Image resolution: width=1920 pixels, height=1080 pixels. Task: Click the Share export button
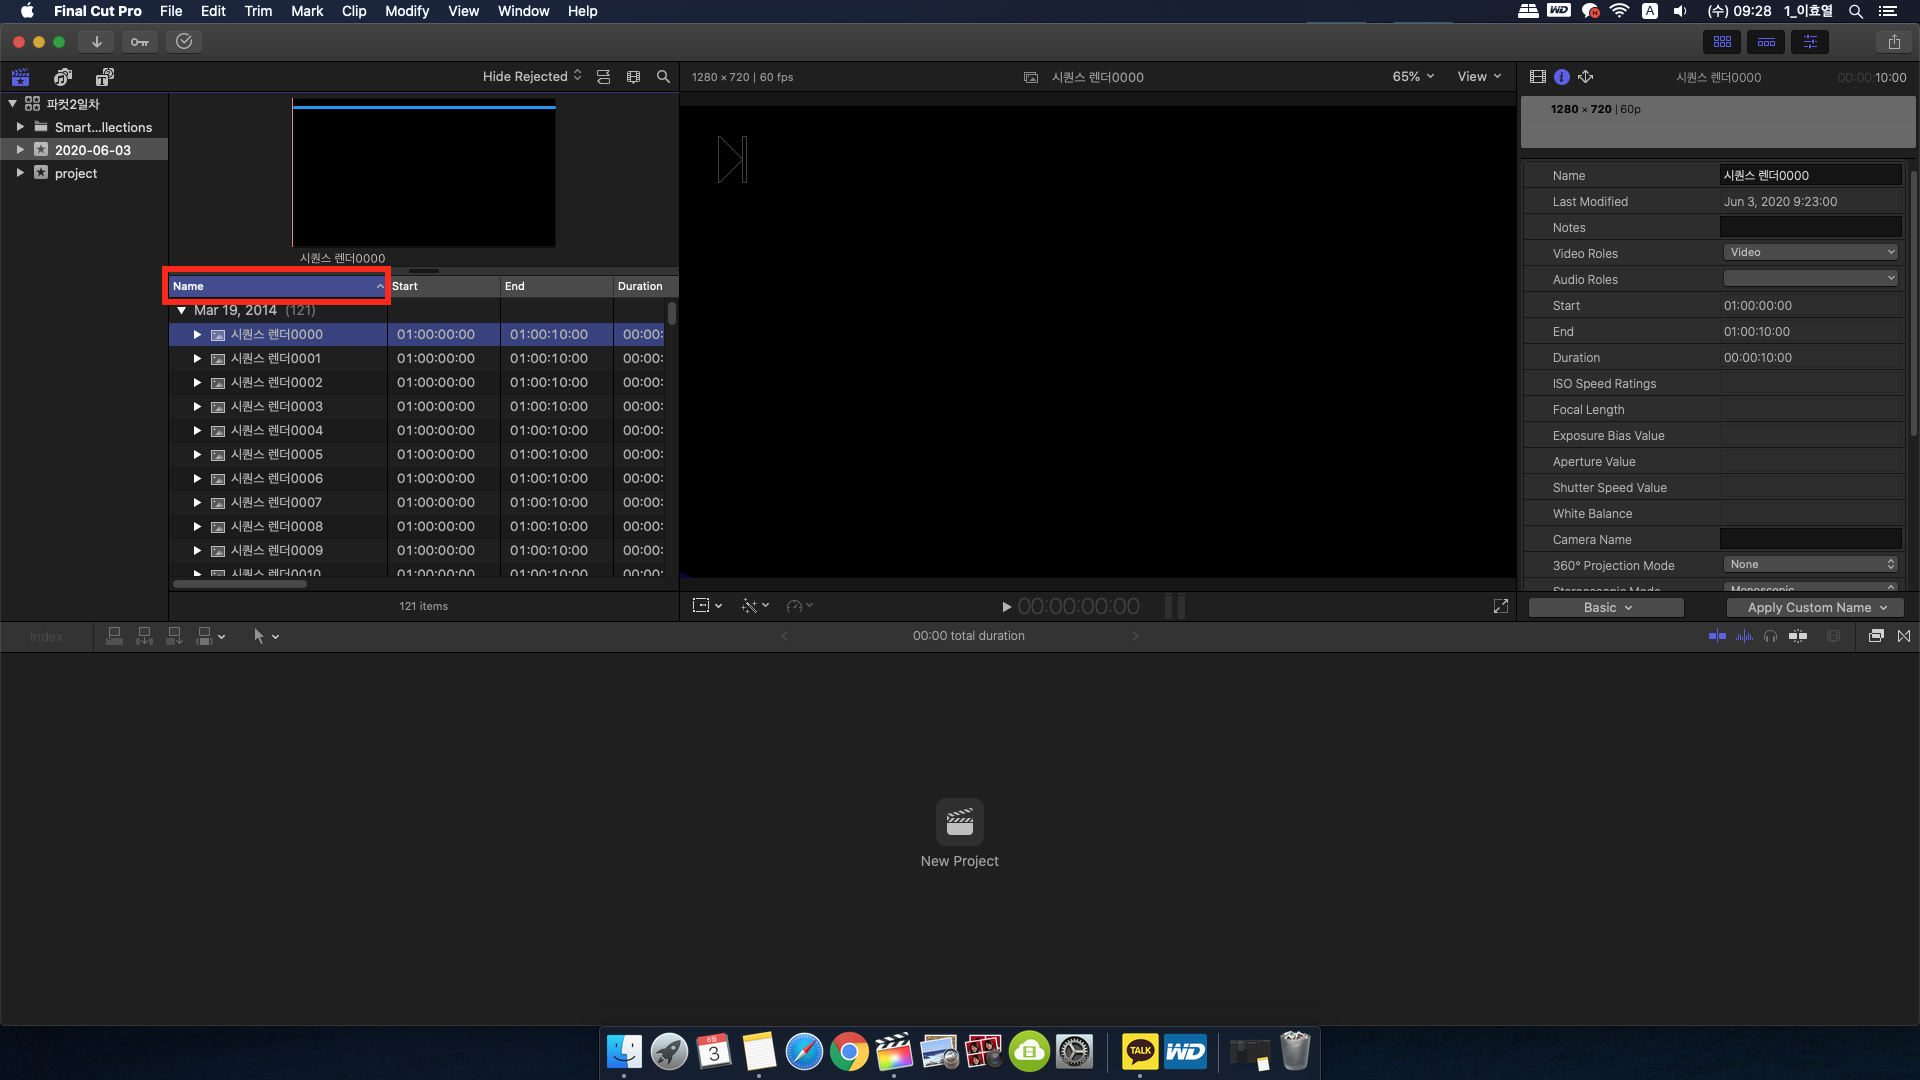[x=1894, y=42]
